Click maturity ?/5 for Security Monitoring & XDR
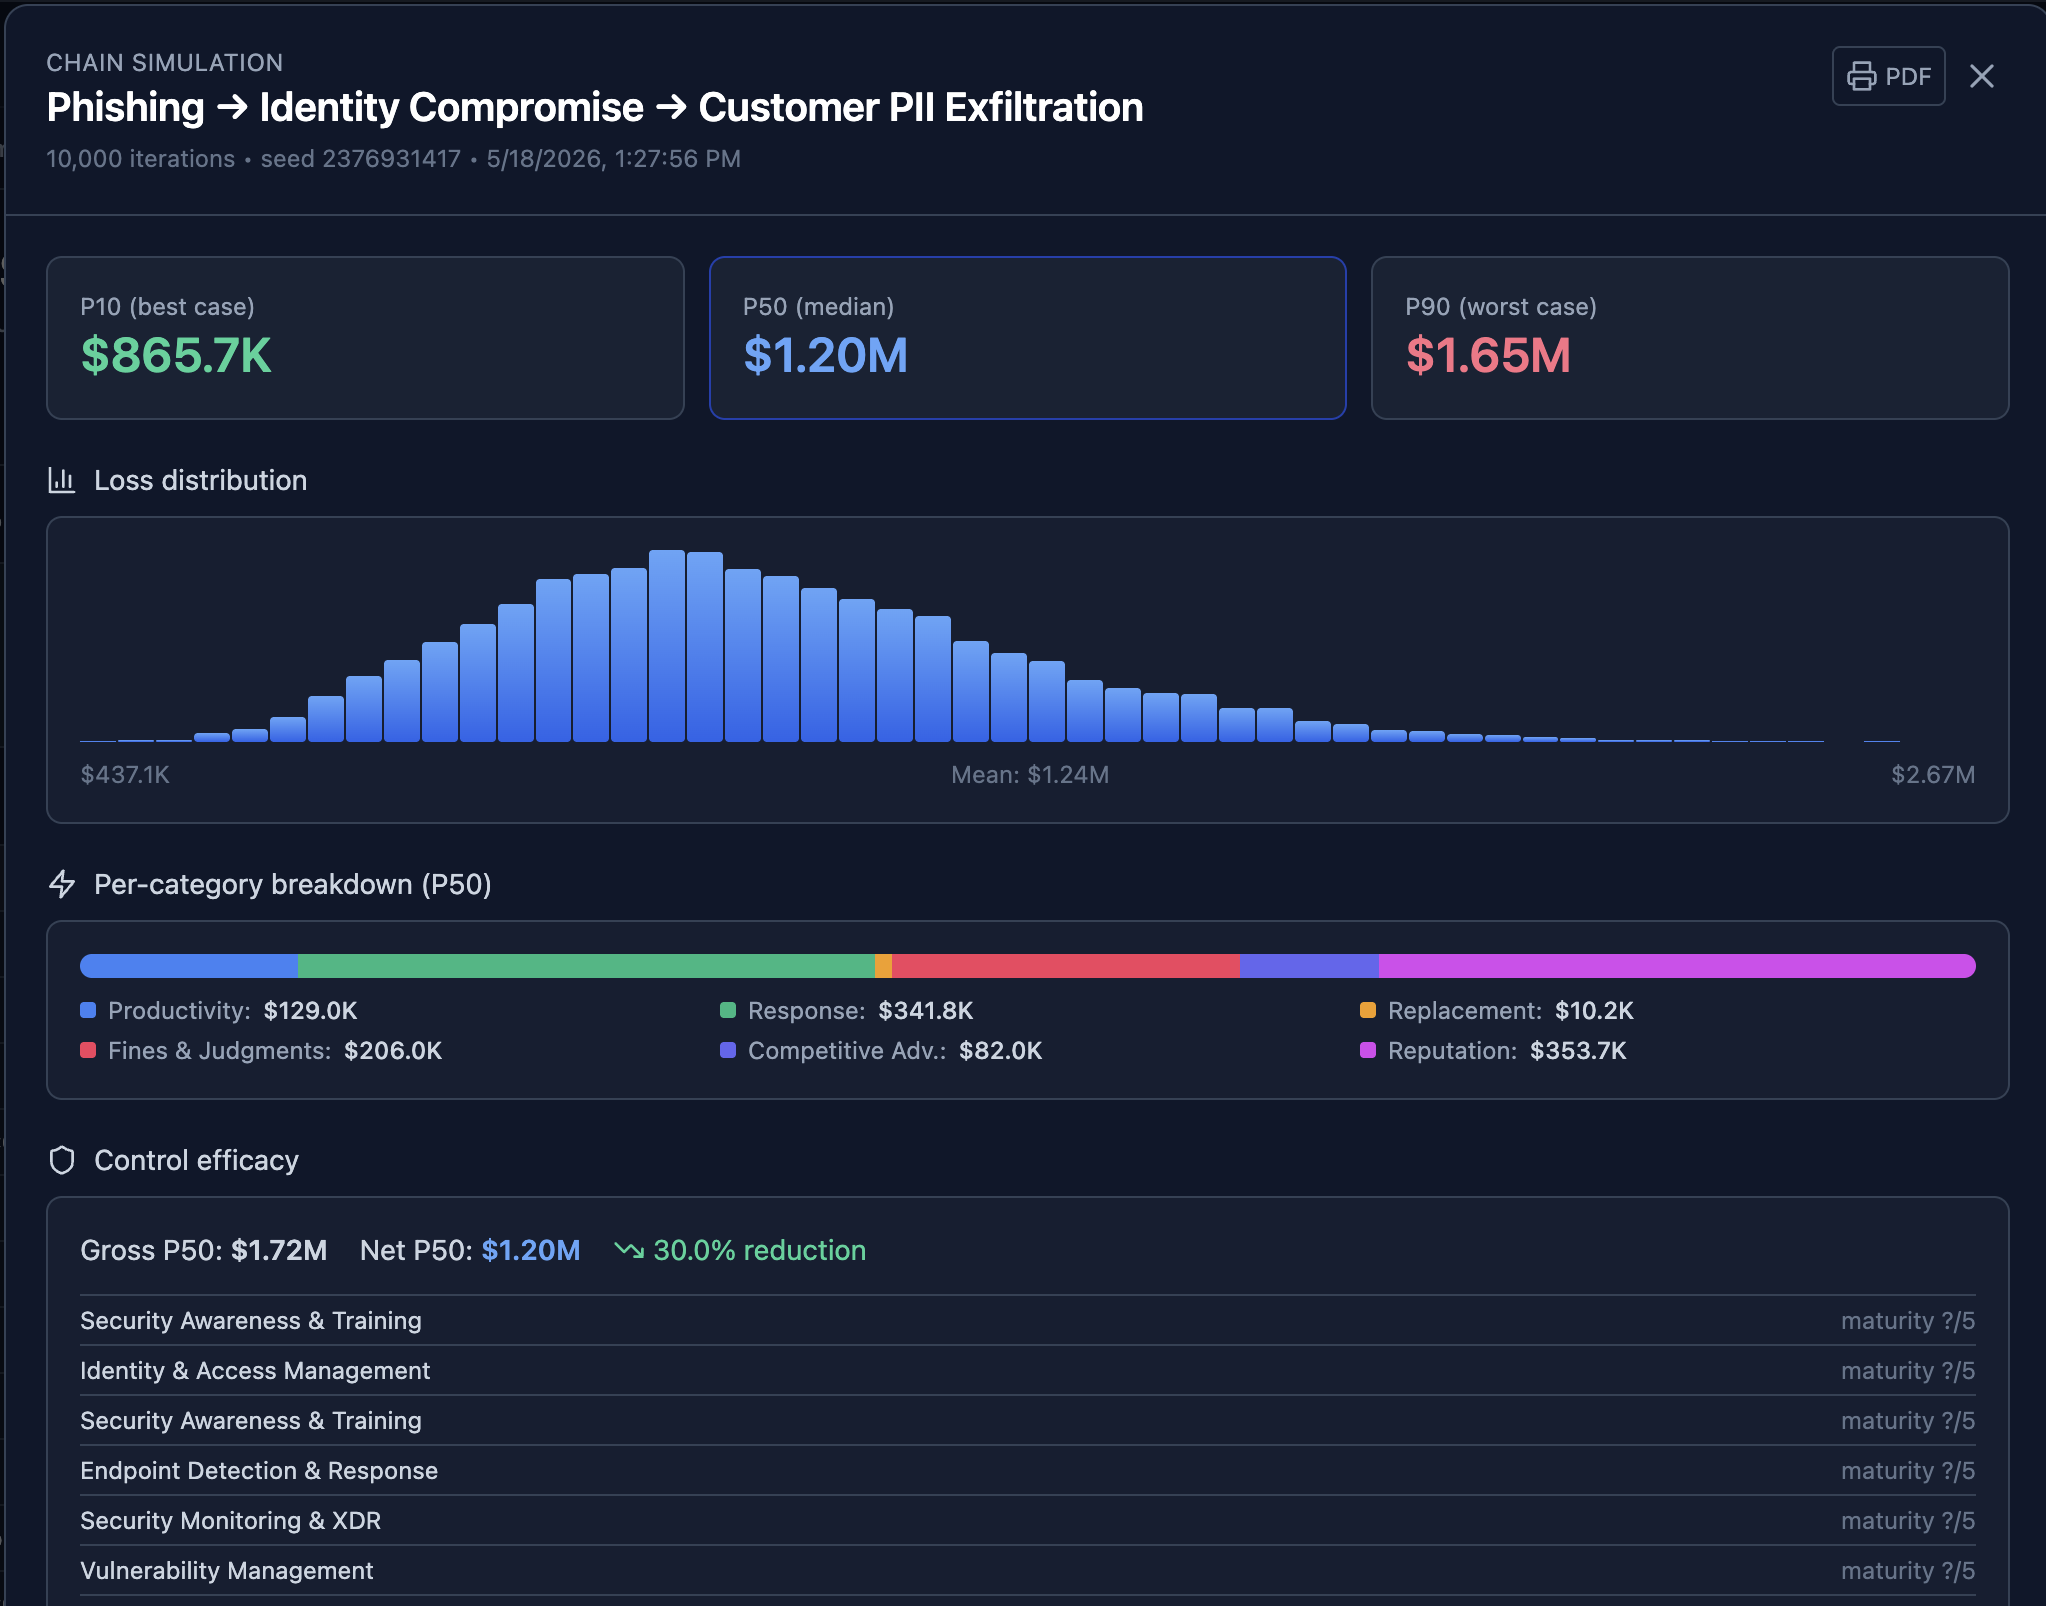 [x=1908, y=1521]
